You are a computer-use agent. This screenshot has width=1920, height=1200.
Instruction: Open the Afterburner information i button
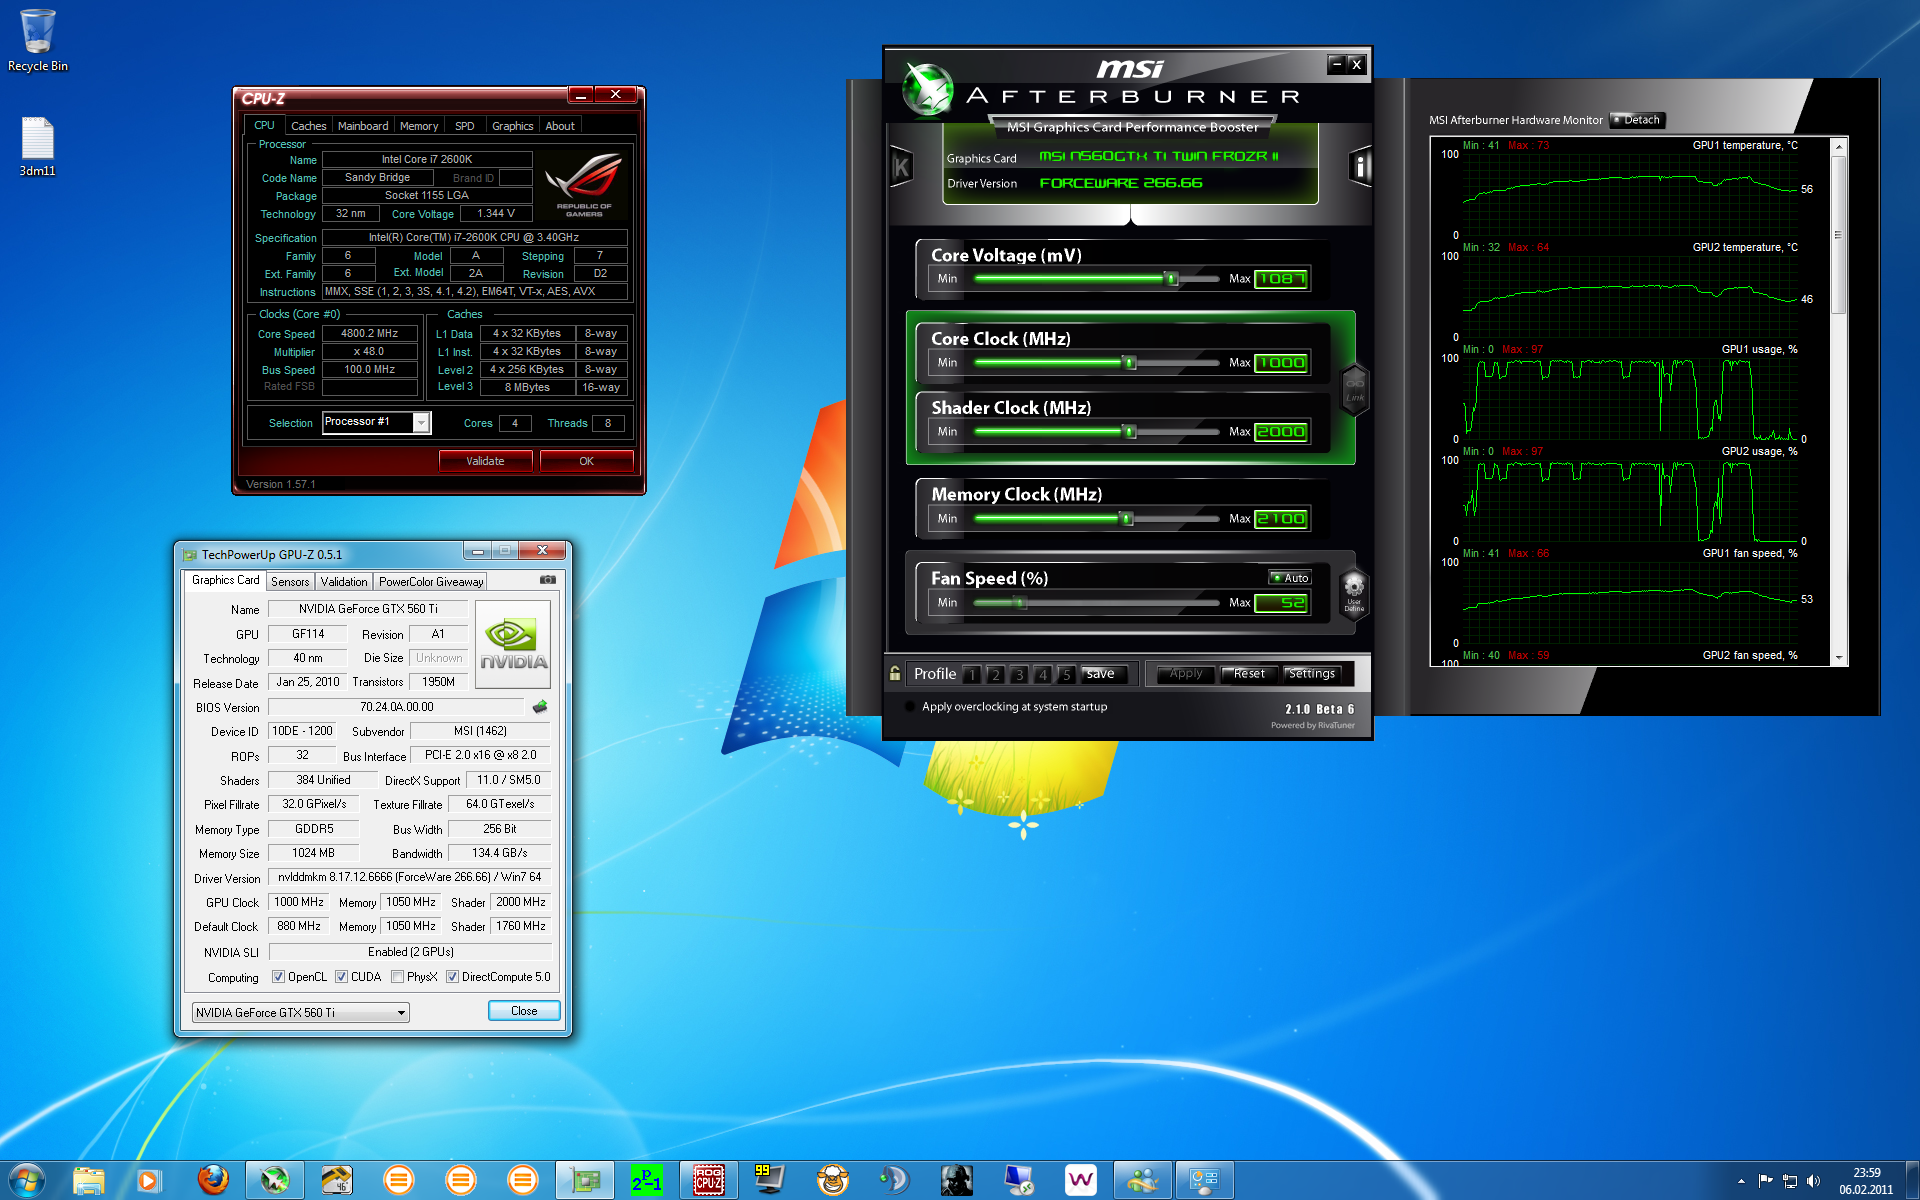[x=1360, y=166]
